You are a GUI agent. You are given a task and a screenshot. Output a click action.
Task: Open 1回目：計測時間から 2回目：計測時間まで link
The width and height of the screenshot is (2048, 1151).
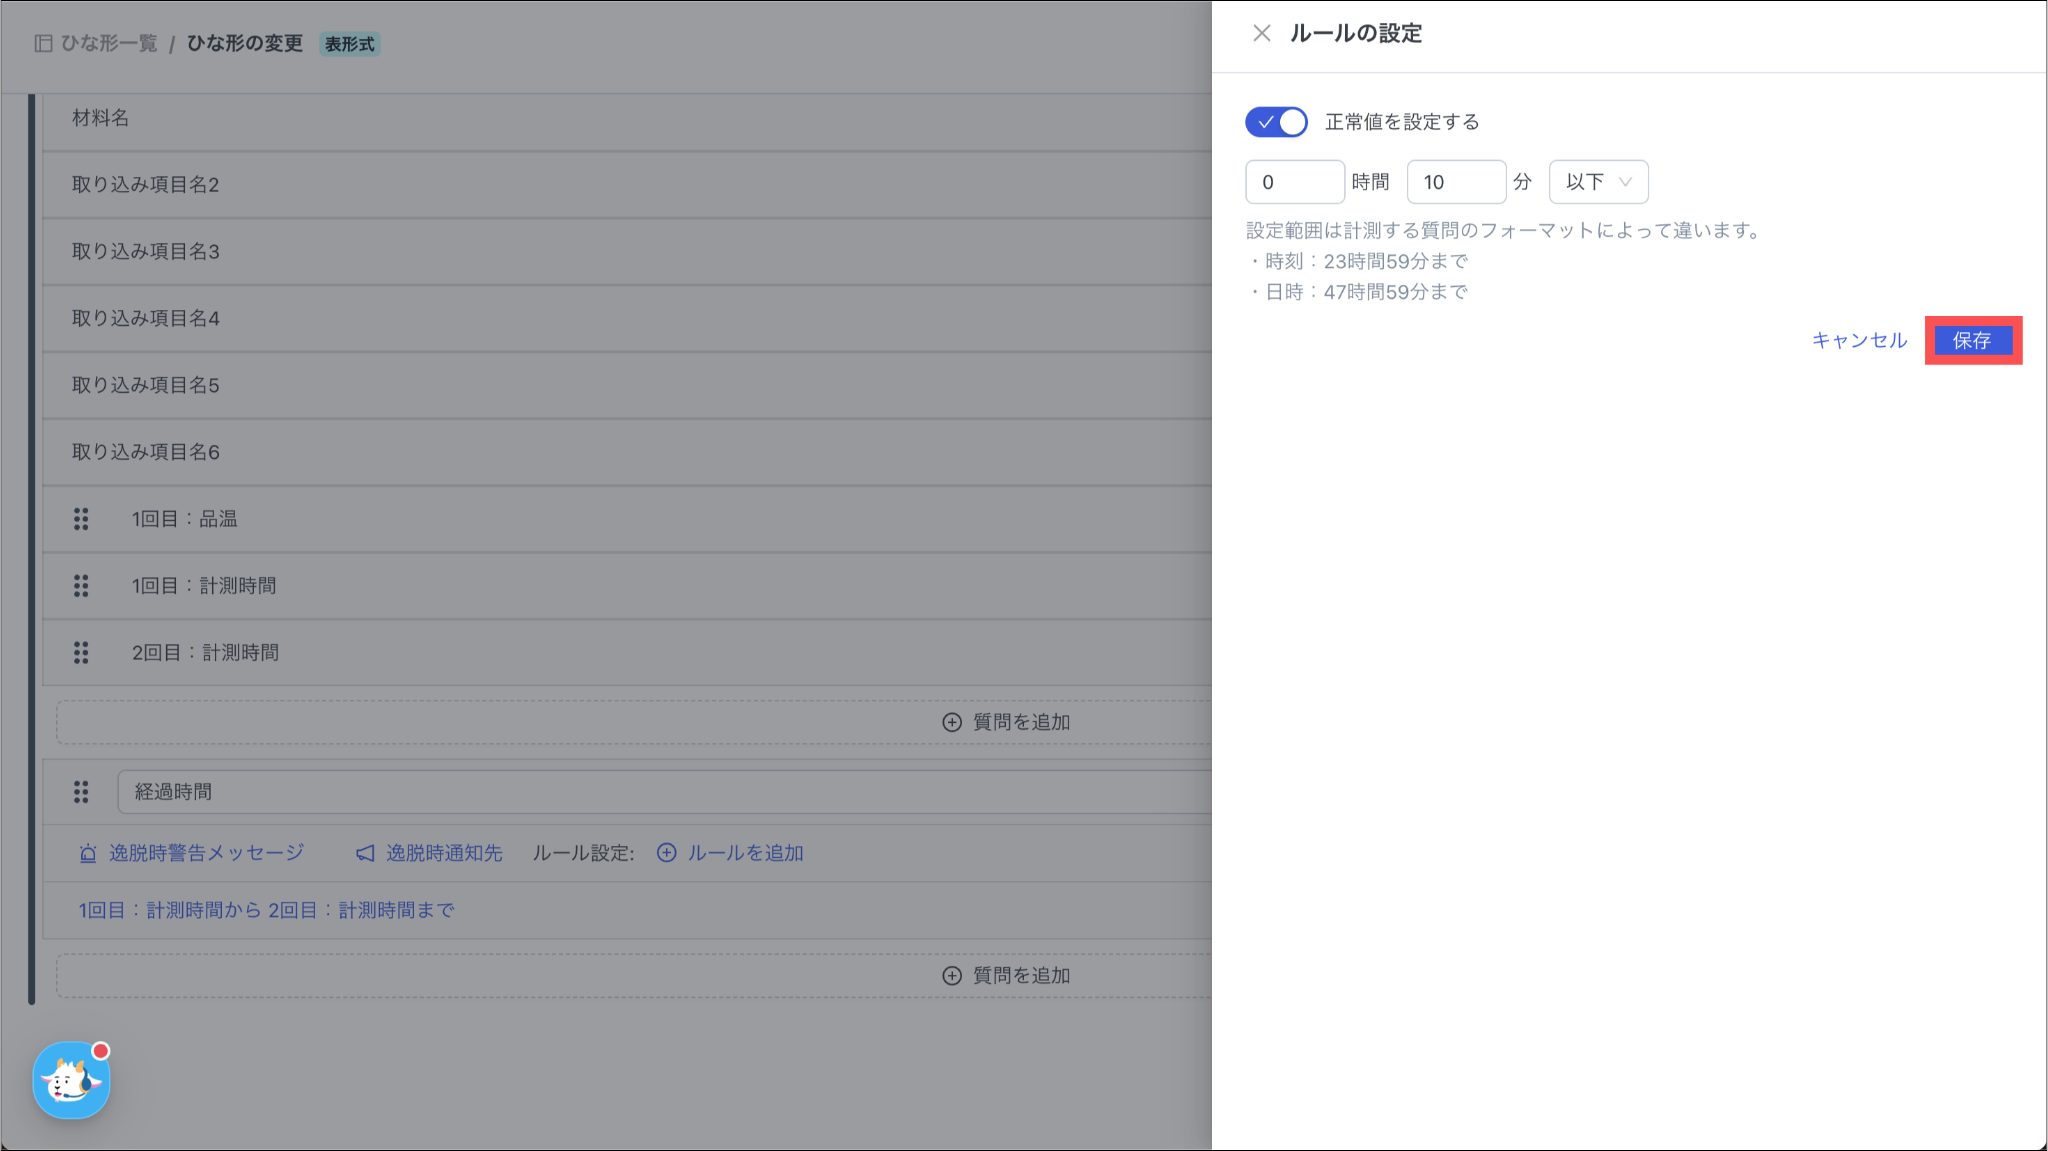(267, 910)
